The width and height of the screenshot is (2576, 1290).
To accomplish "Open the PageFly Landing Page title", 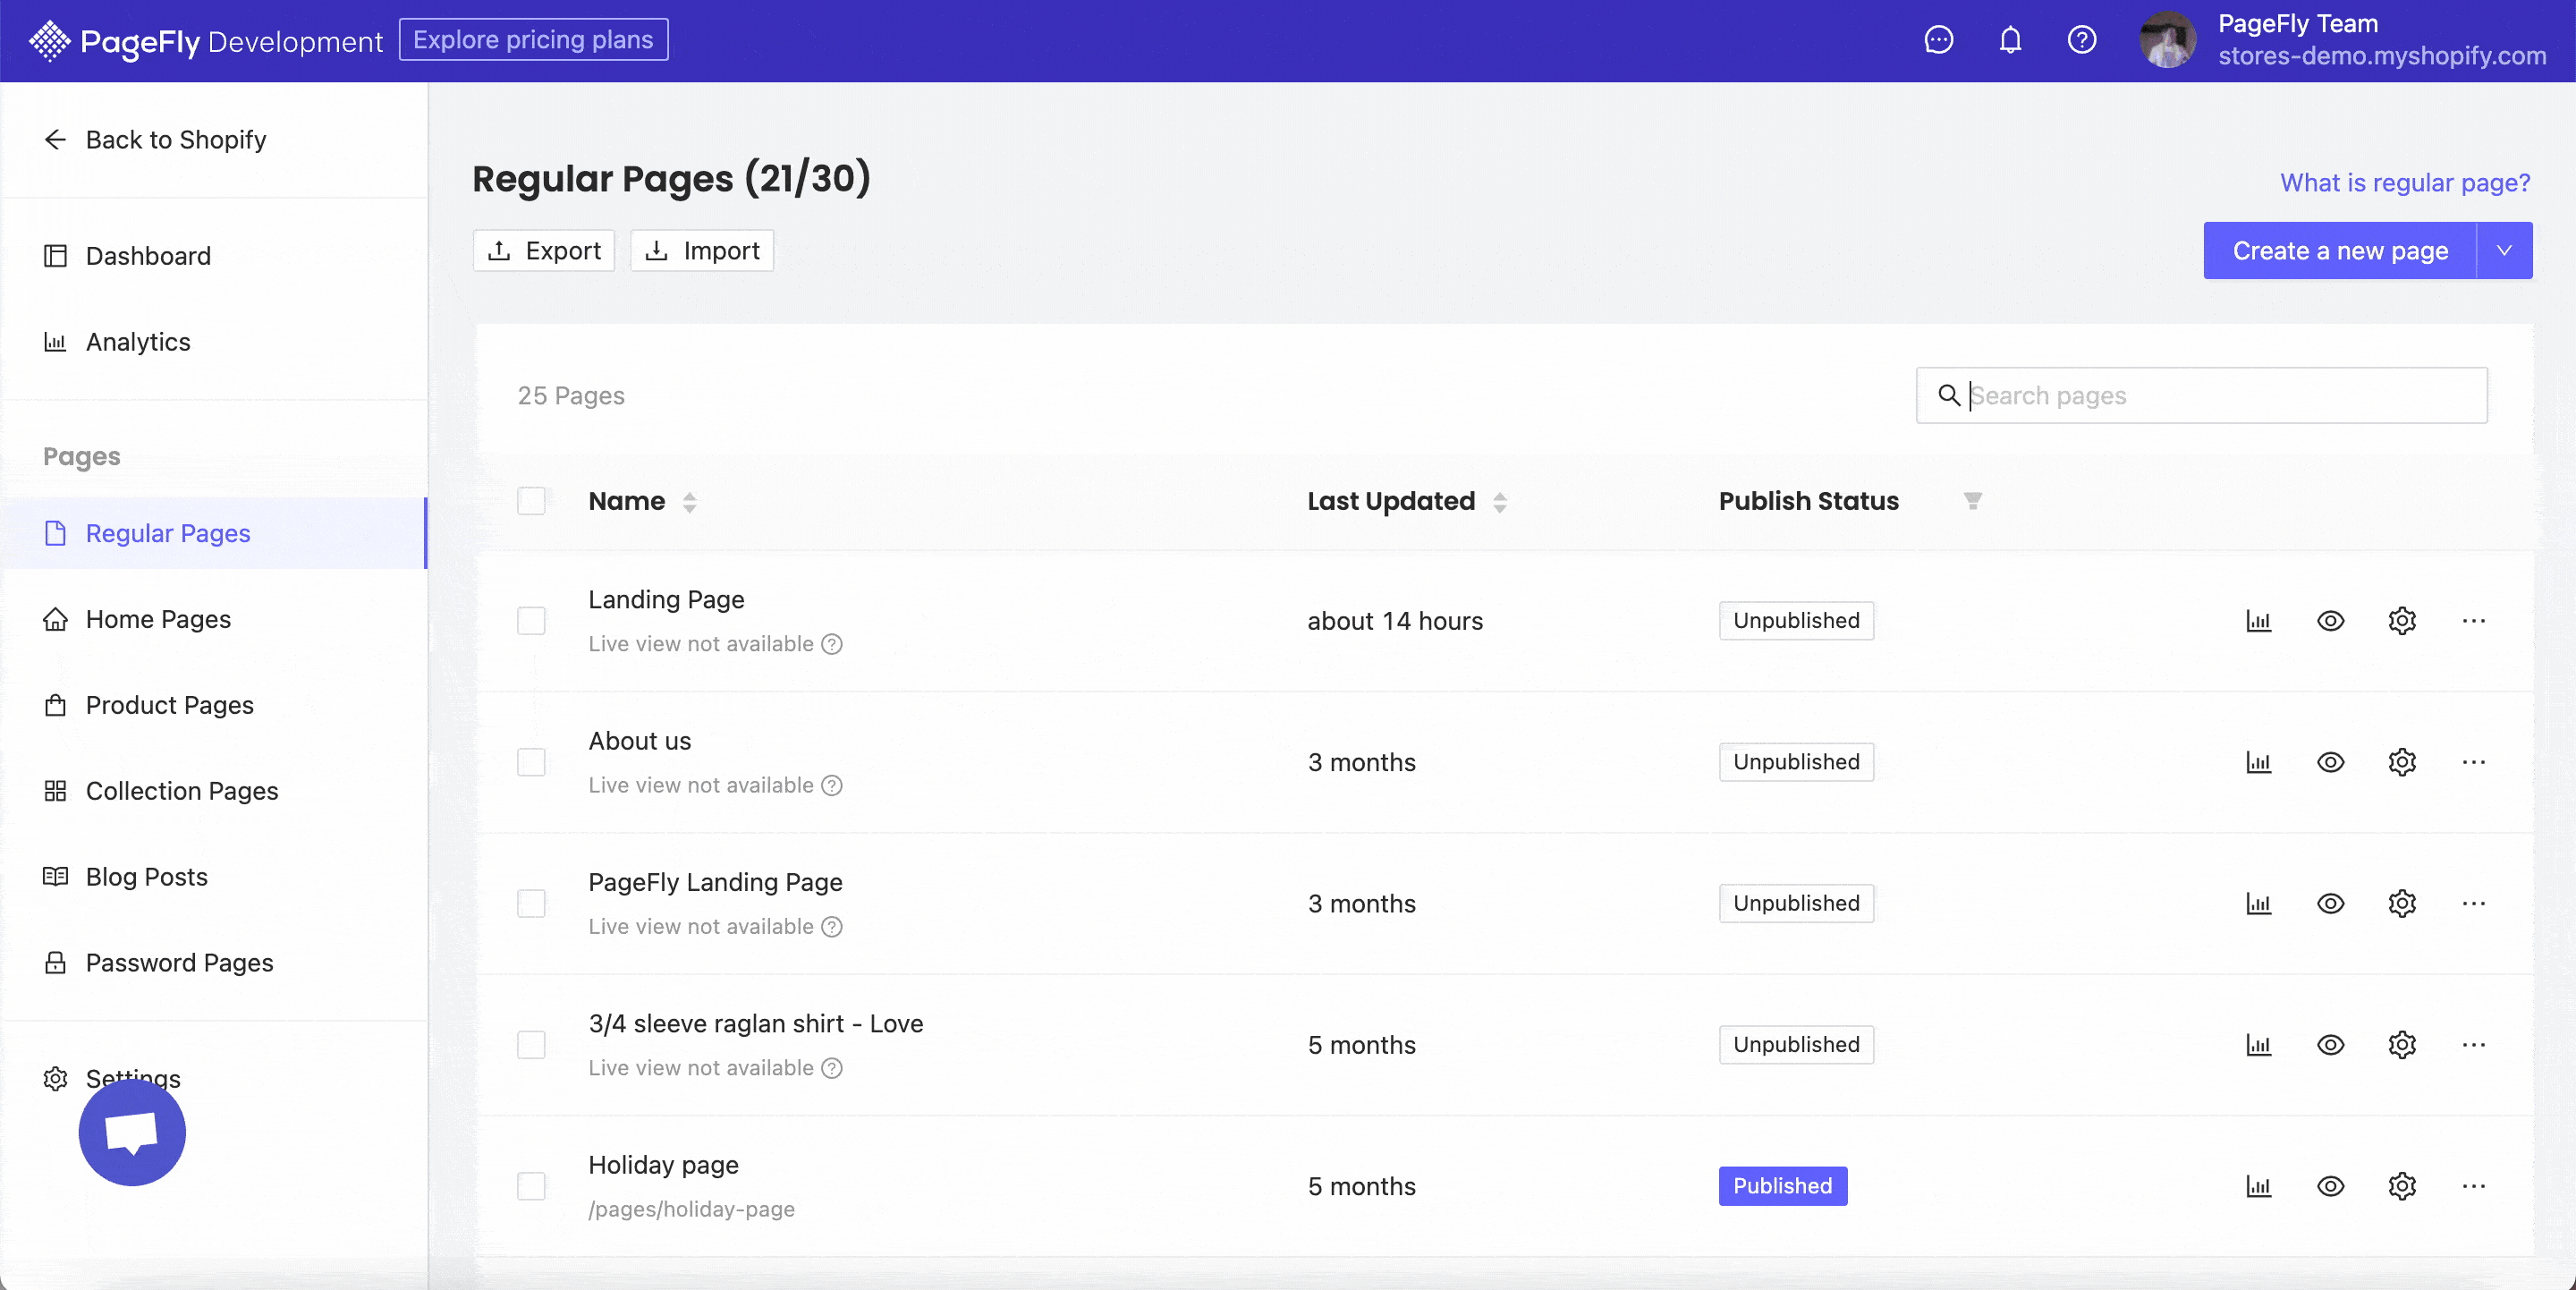I will coord(715,882).
